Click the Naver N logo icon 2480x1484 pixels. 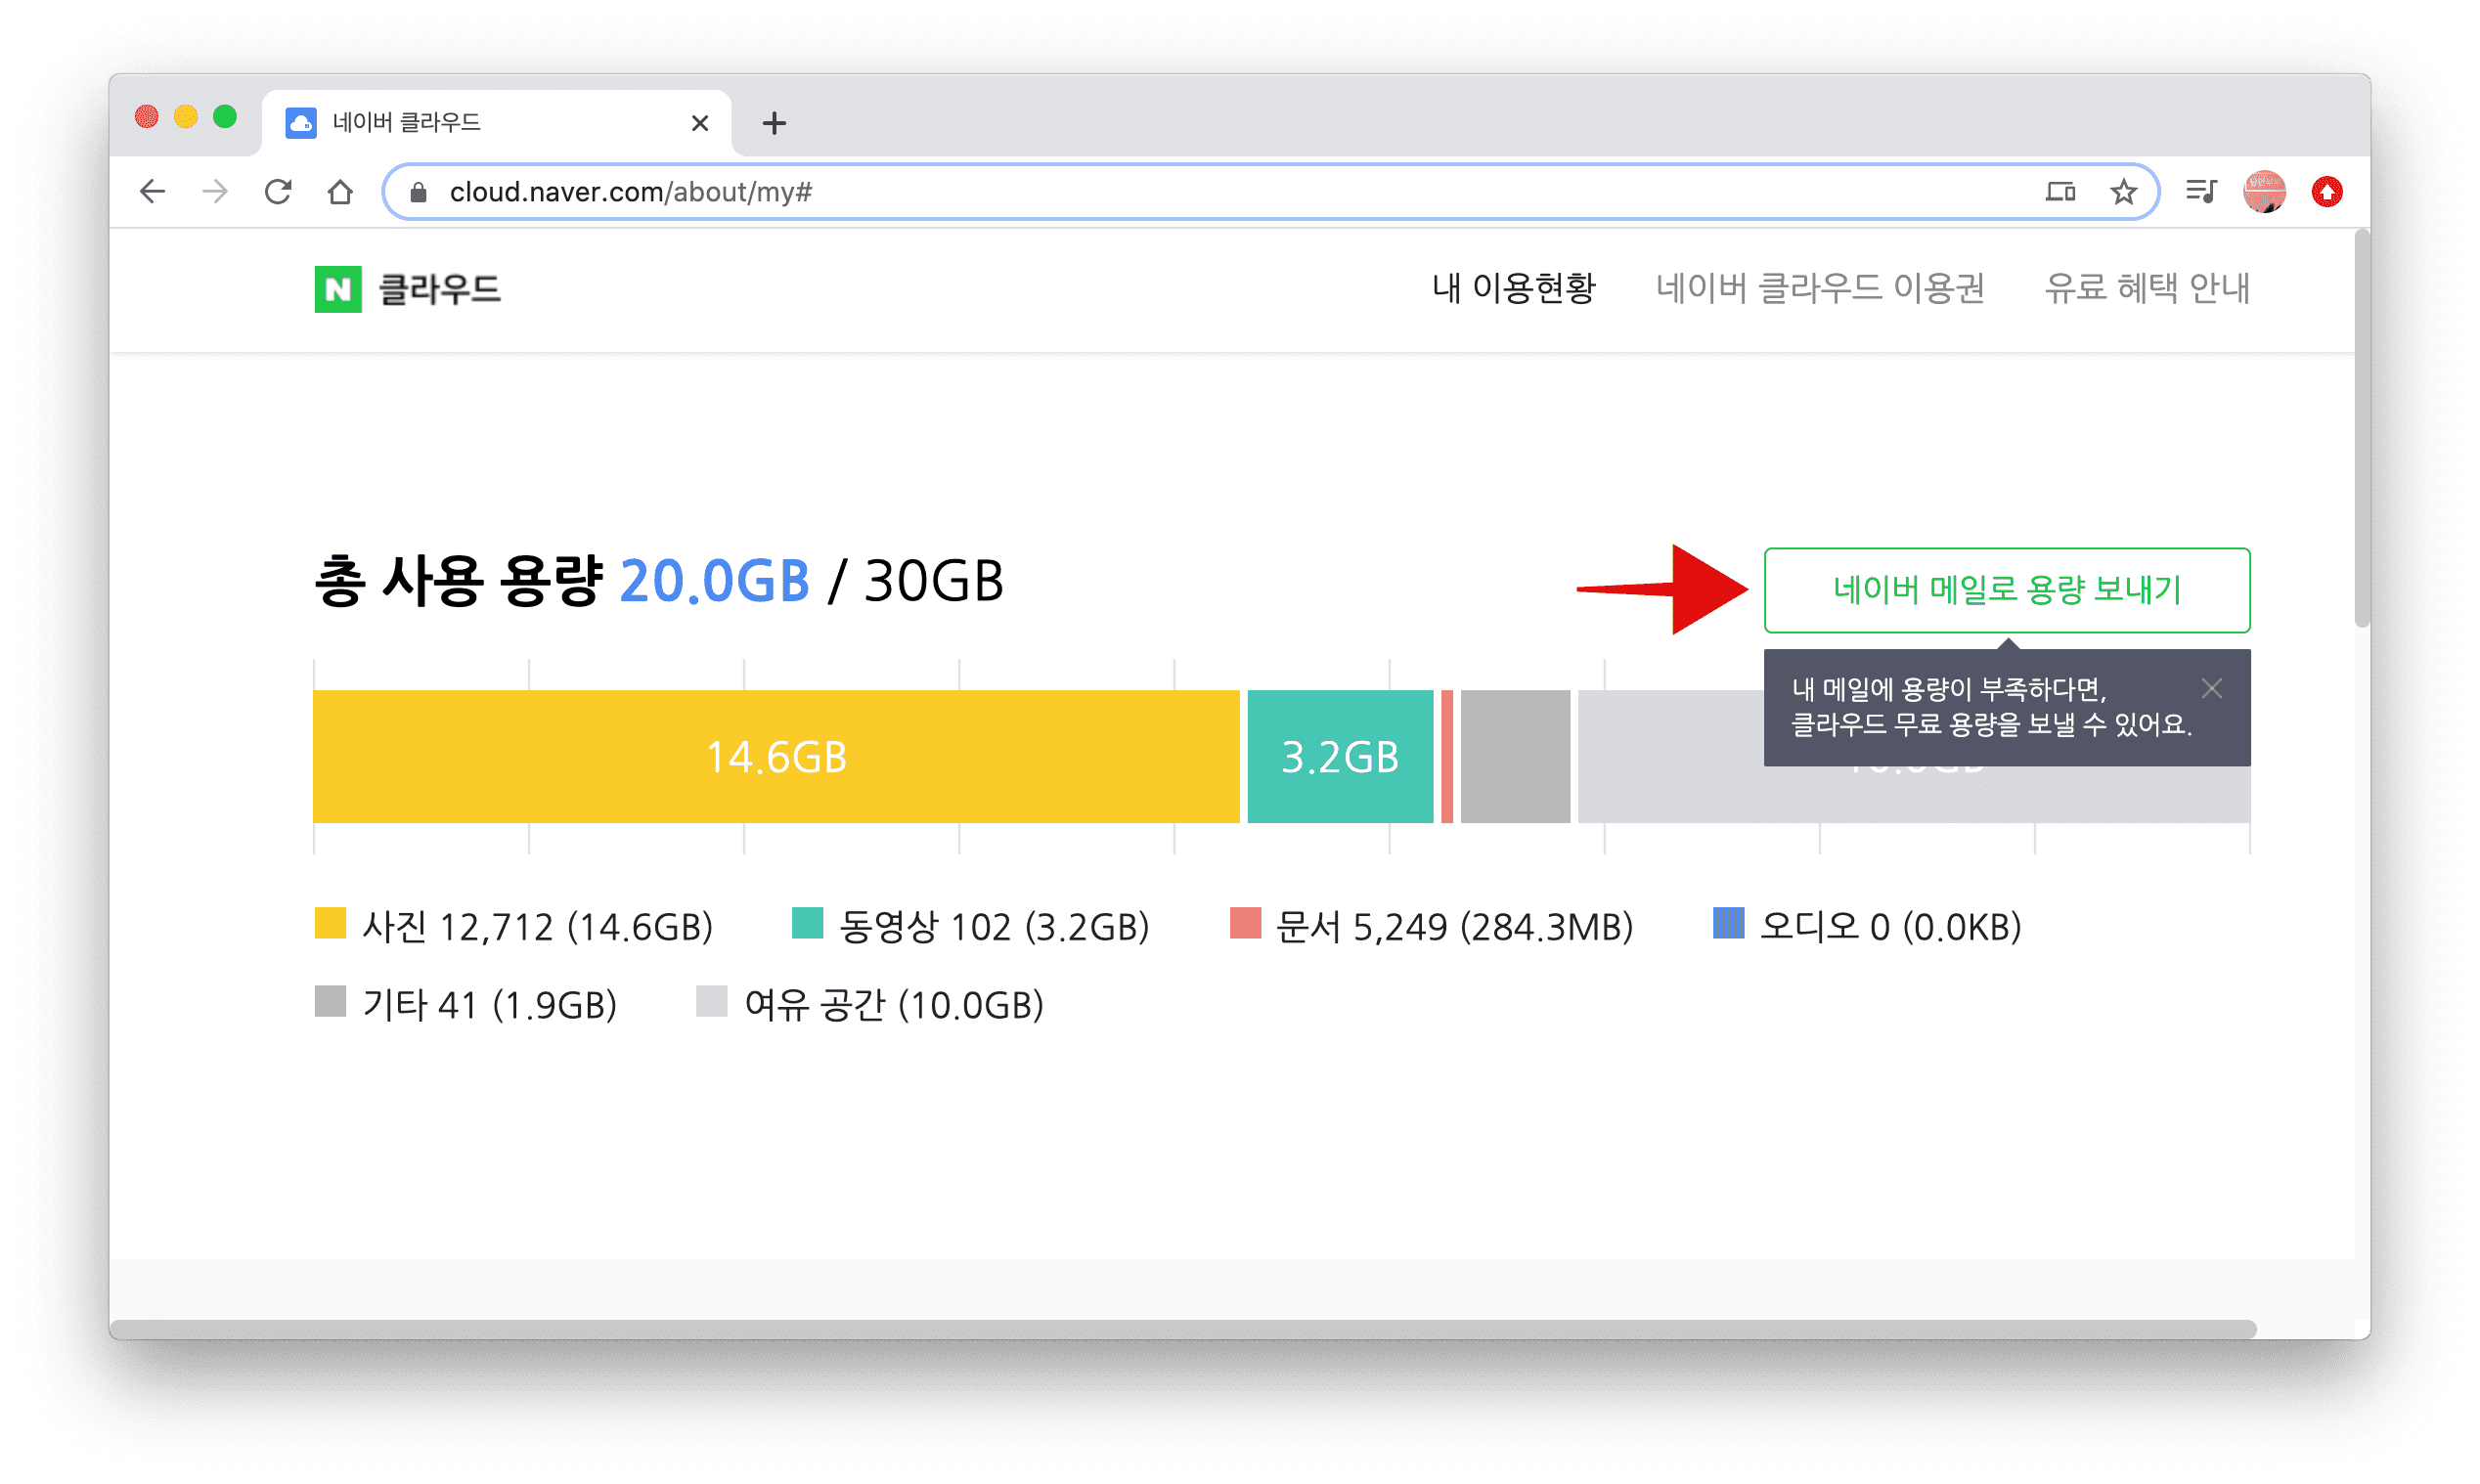coord(338,289)
